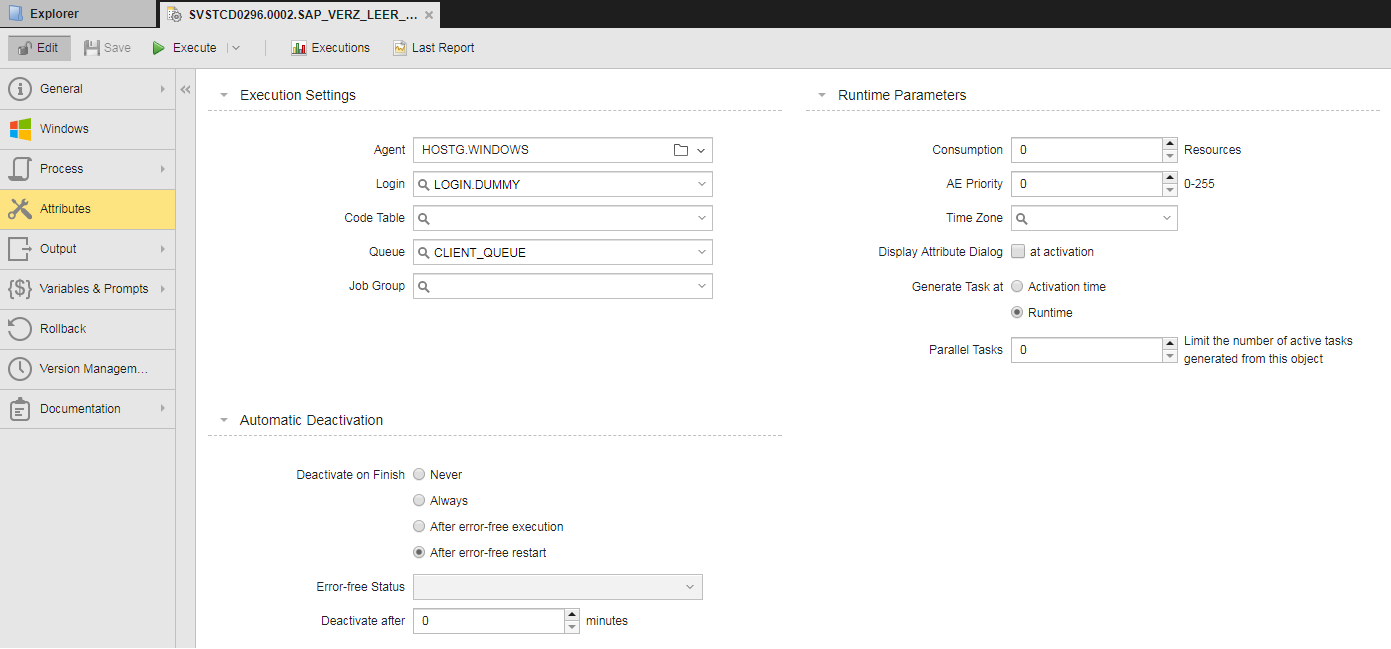This screenshot has height=649, width=1391.
Task: Click the Execute button
Action: tap(184, 48)
